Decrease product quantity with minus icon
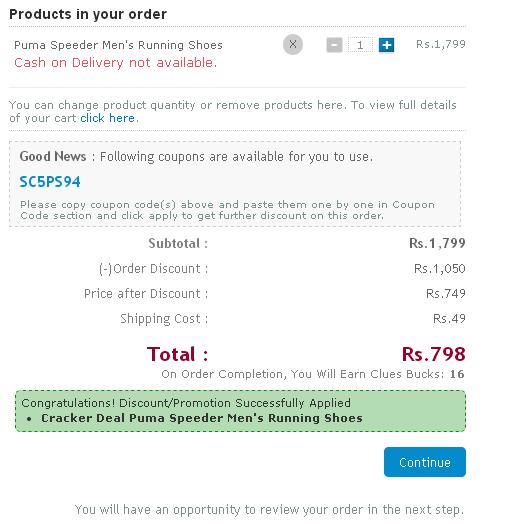 pos(334,45)
